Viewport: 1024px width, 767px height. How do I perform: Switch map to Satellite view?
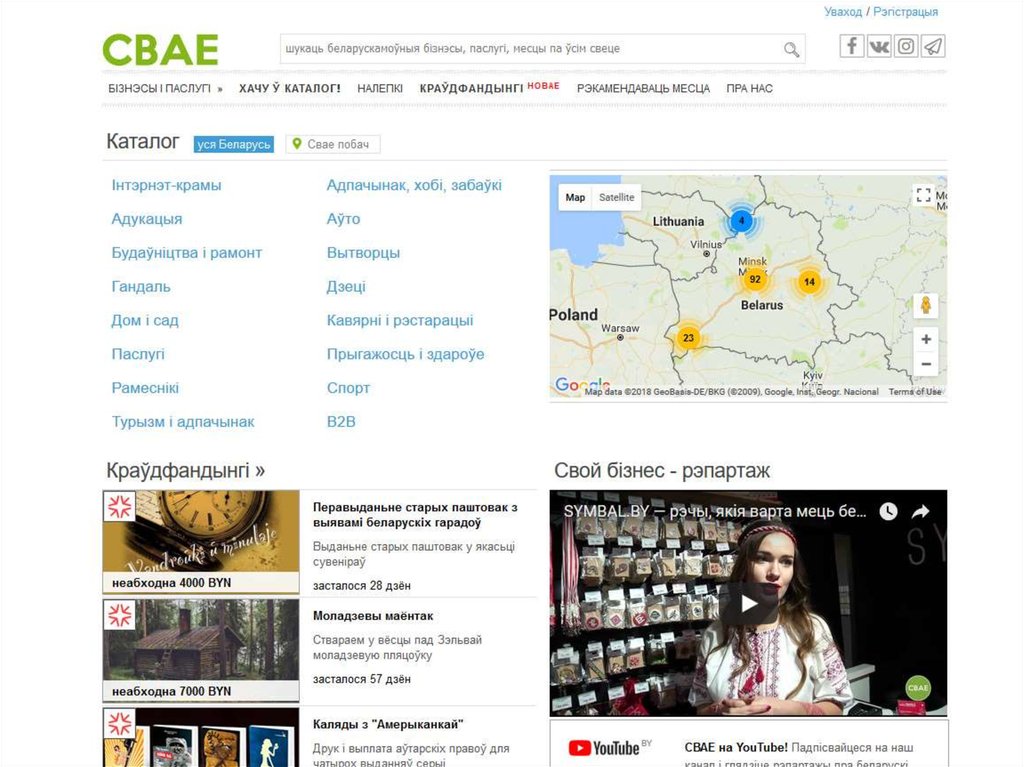click(x=616, y=198)
